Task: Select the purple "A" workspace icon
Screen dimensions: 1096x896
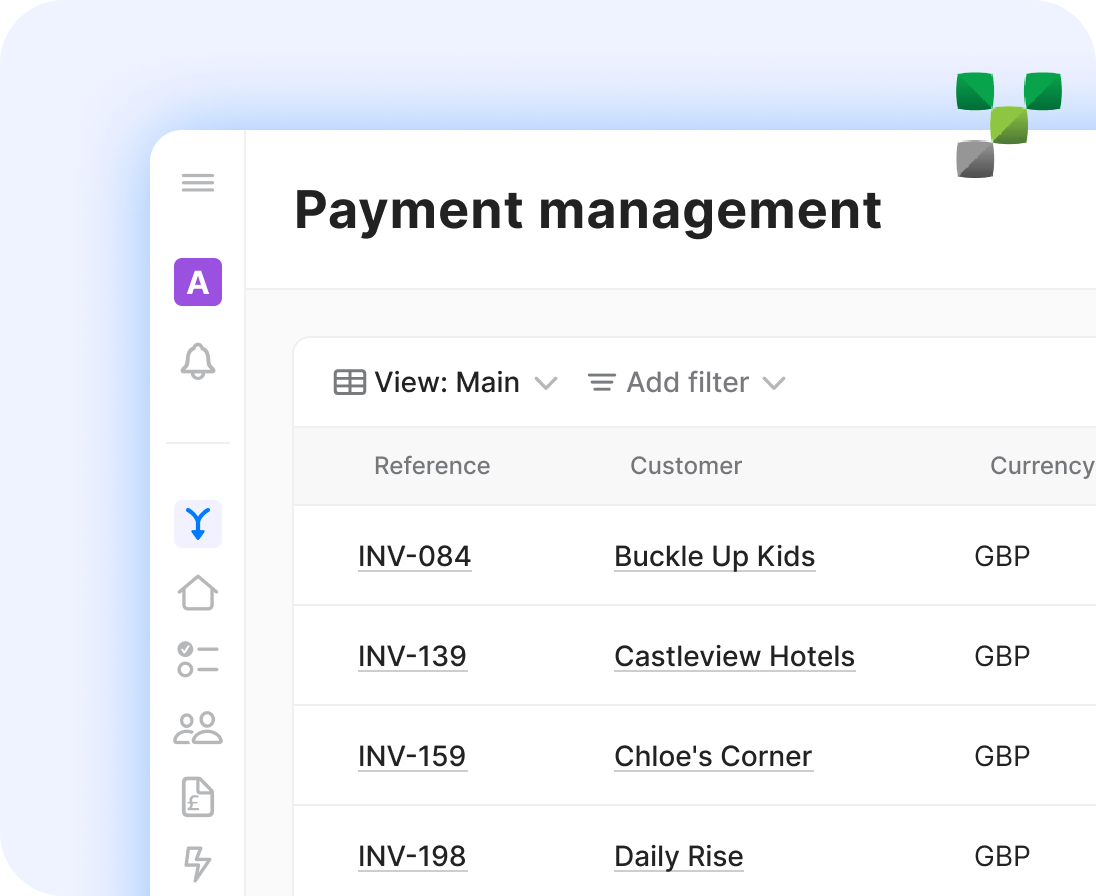Action: tap(198, 283)
